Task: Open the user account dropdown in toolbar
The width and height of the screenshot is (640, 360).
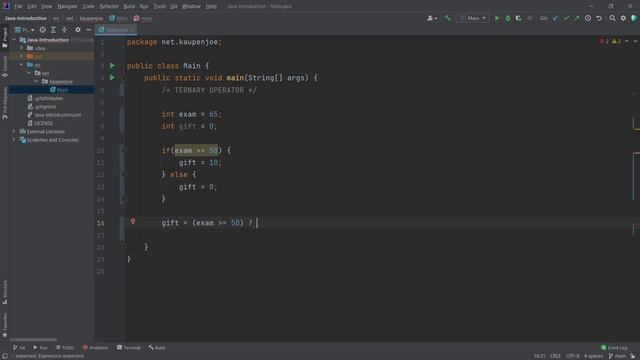Action: 432,18
